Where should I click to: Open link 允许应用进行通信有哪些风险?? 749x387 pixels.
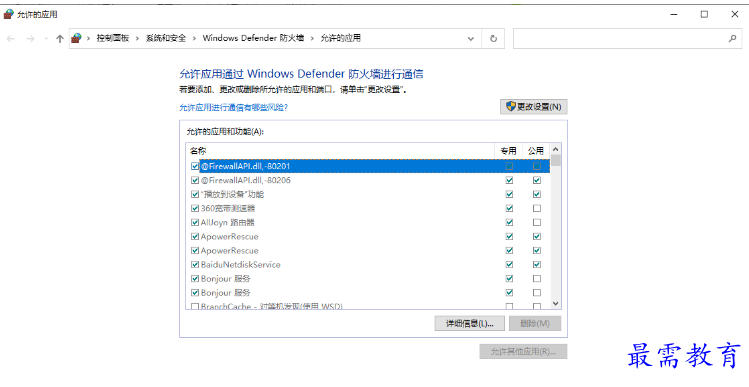(x=234, y=108)
